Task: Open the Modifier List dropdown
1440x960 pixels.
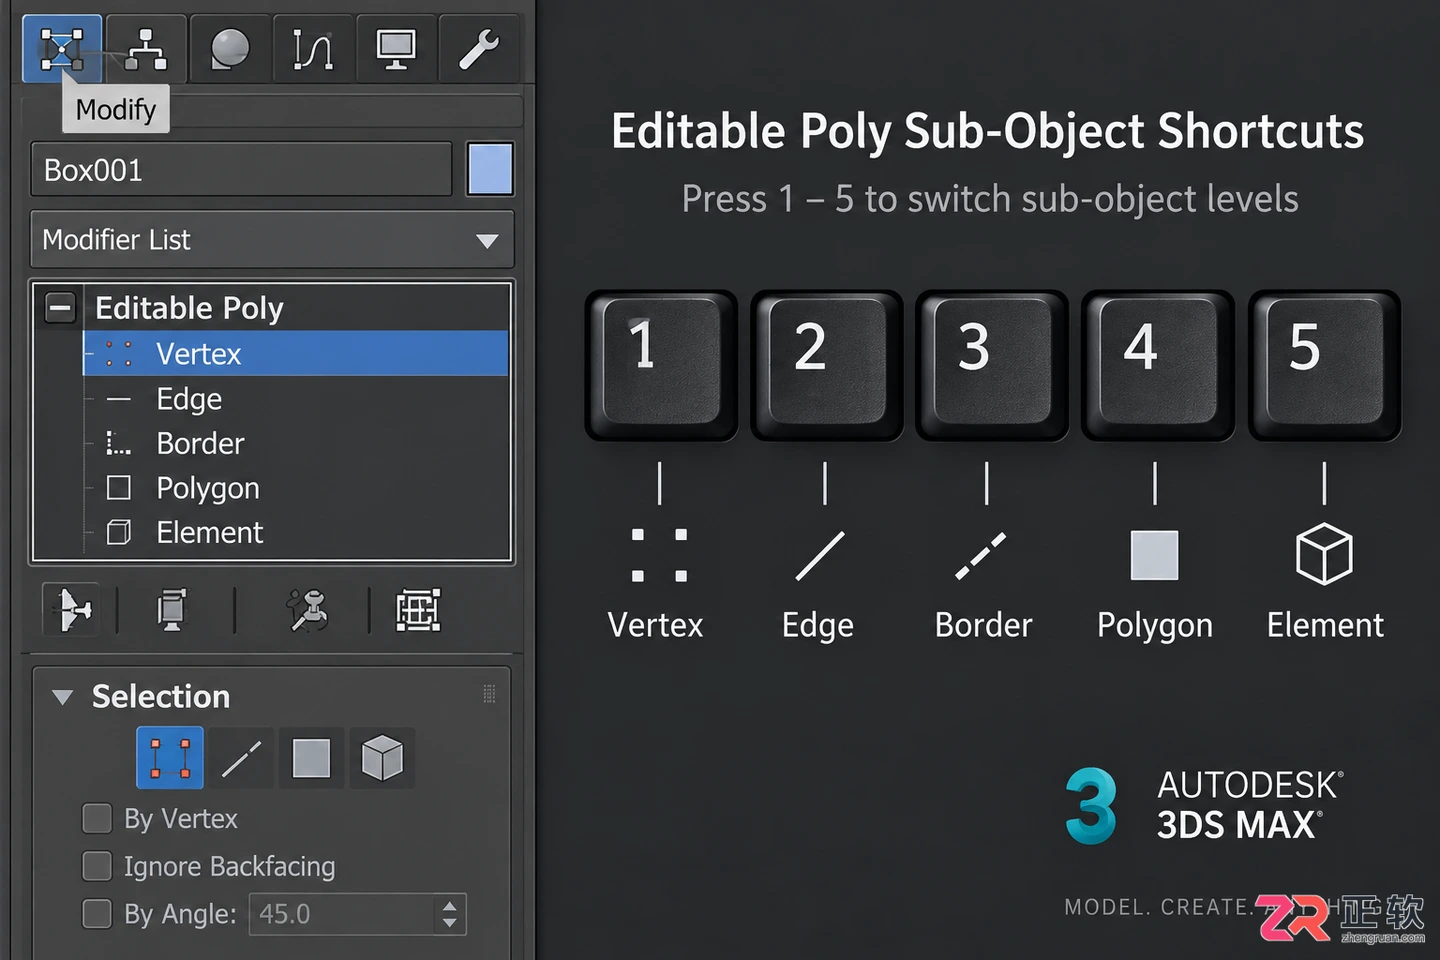Action: tap(272, 239)
